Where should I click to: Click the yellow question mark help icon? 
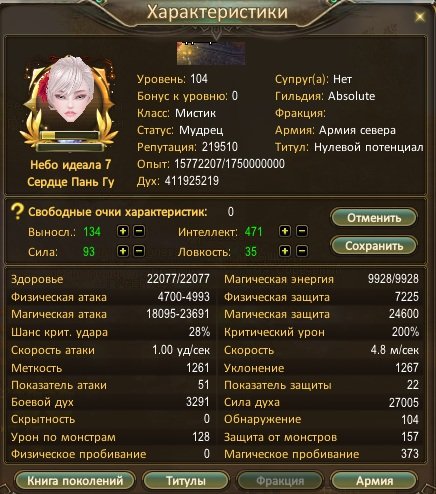coord(17,212)
